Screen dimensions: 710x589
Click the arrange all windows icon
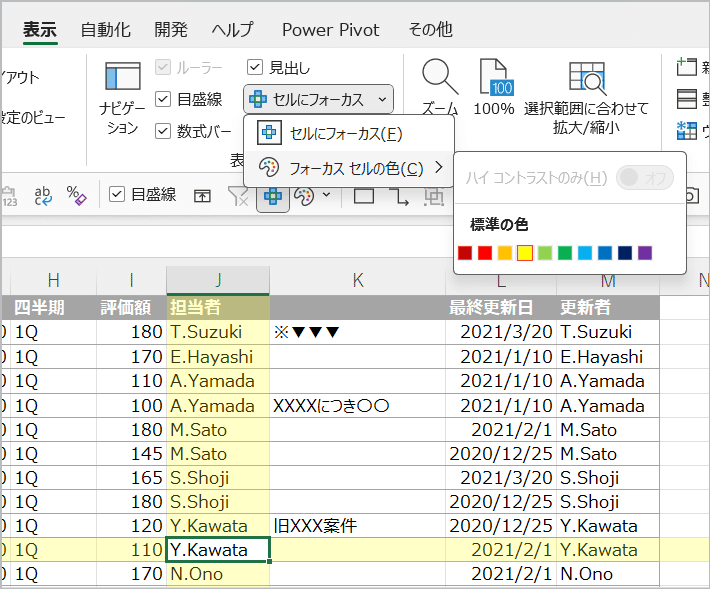pyautogui.click(x=686, y=99)
